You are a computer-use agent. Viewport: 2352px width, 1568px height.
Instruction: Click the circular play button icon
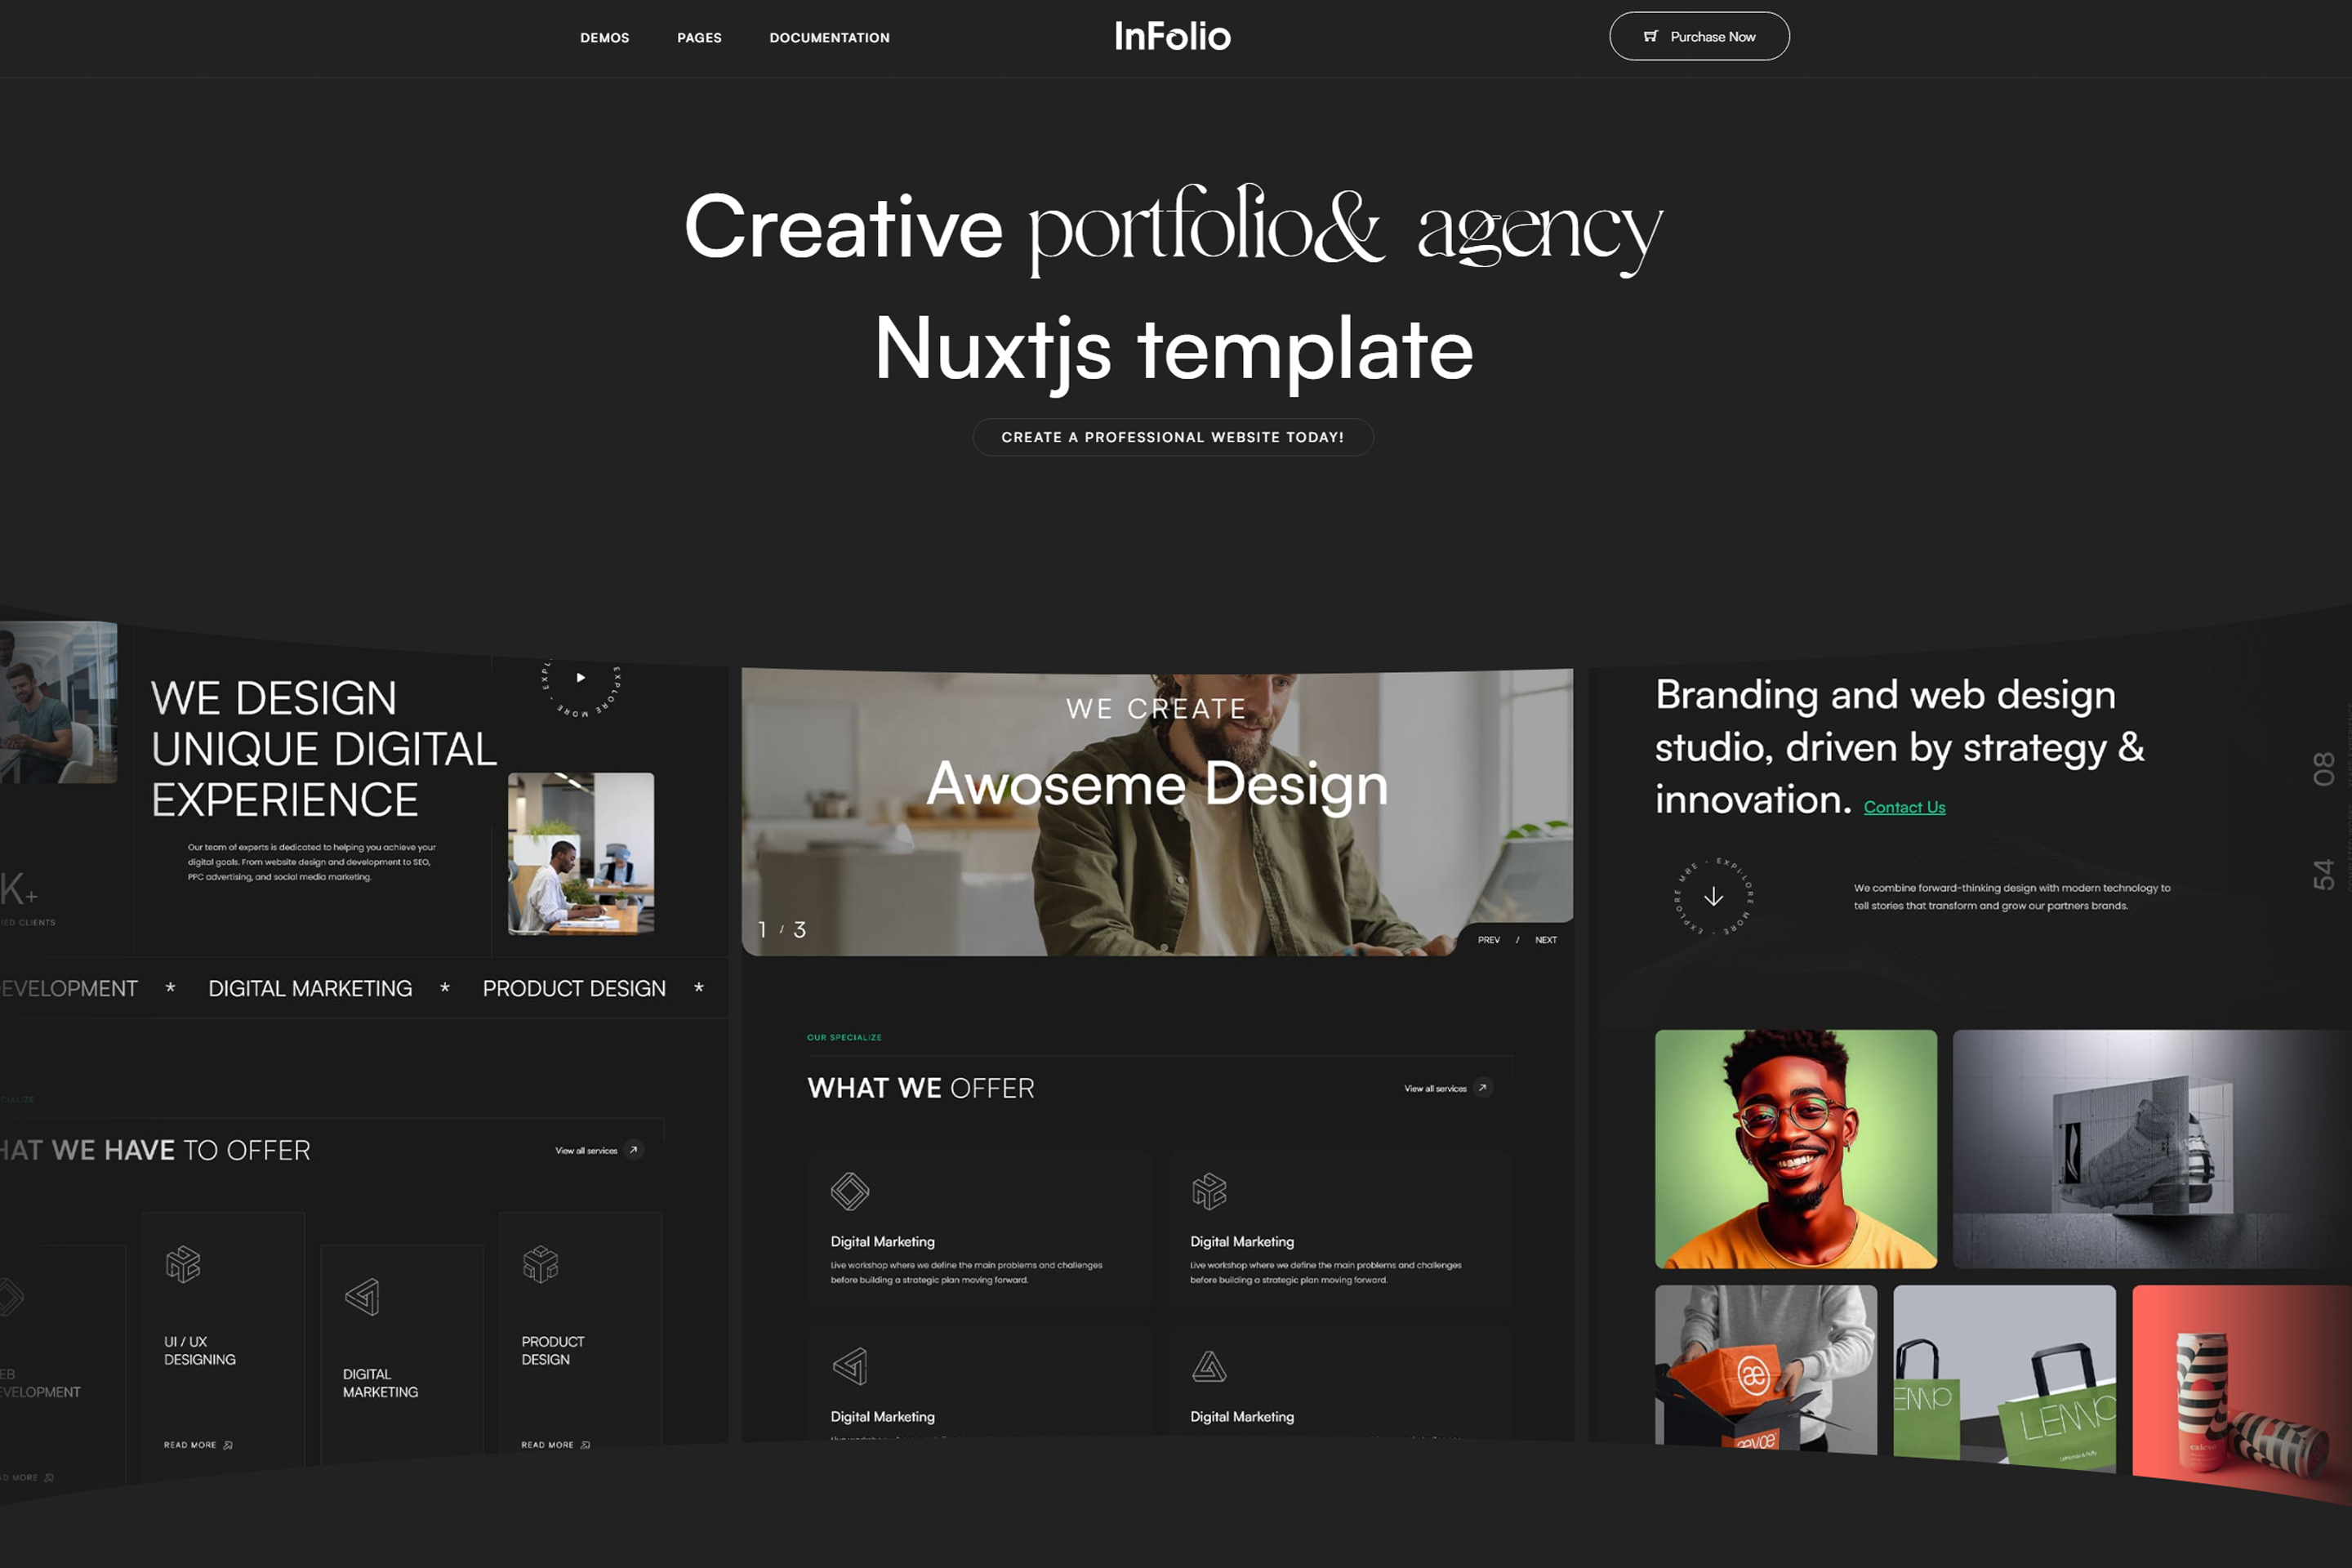580,678
